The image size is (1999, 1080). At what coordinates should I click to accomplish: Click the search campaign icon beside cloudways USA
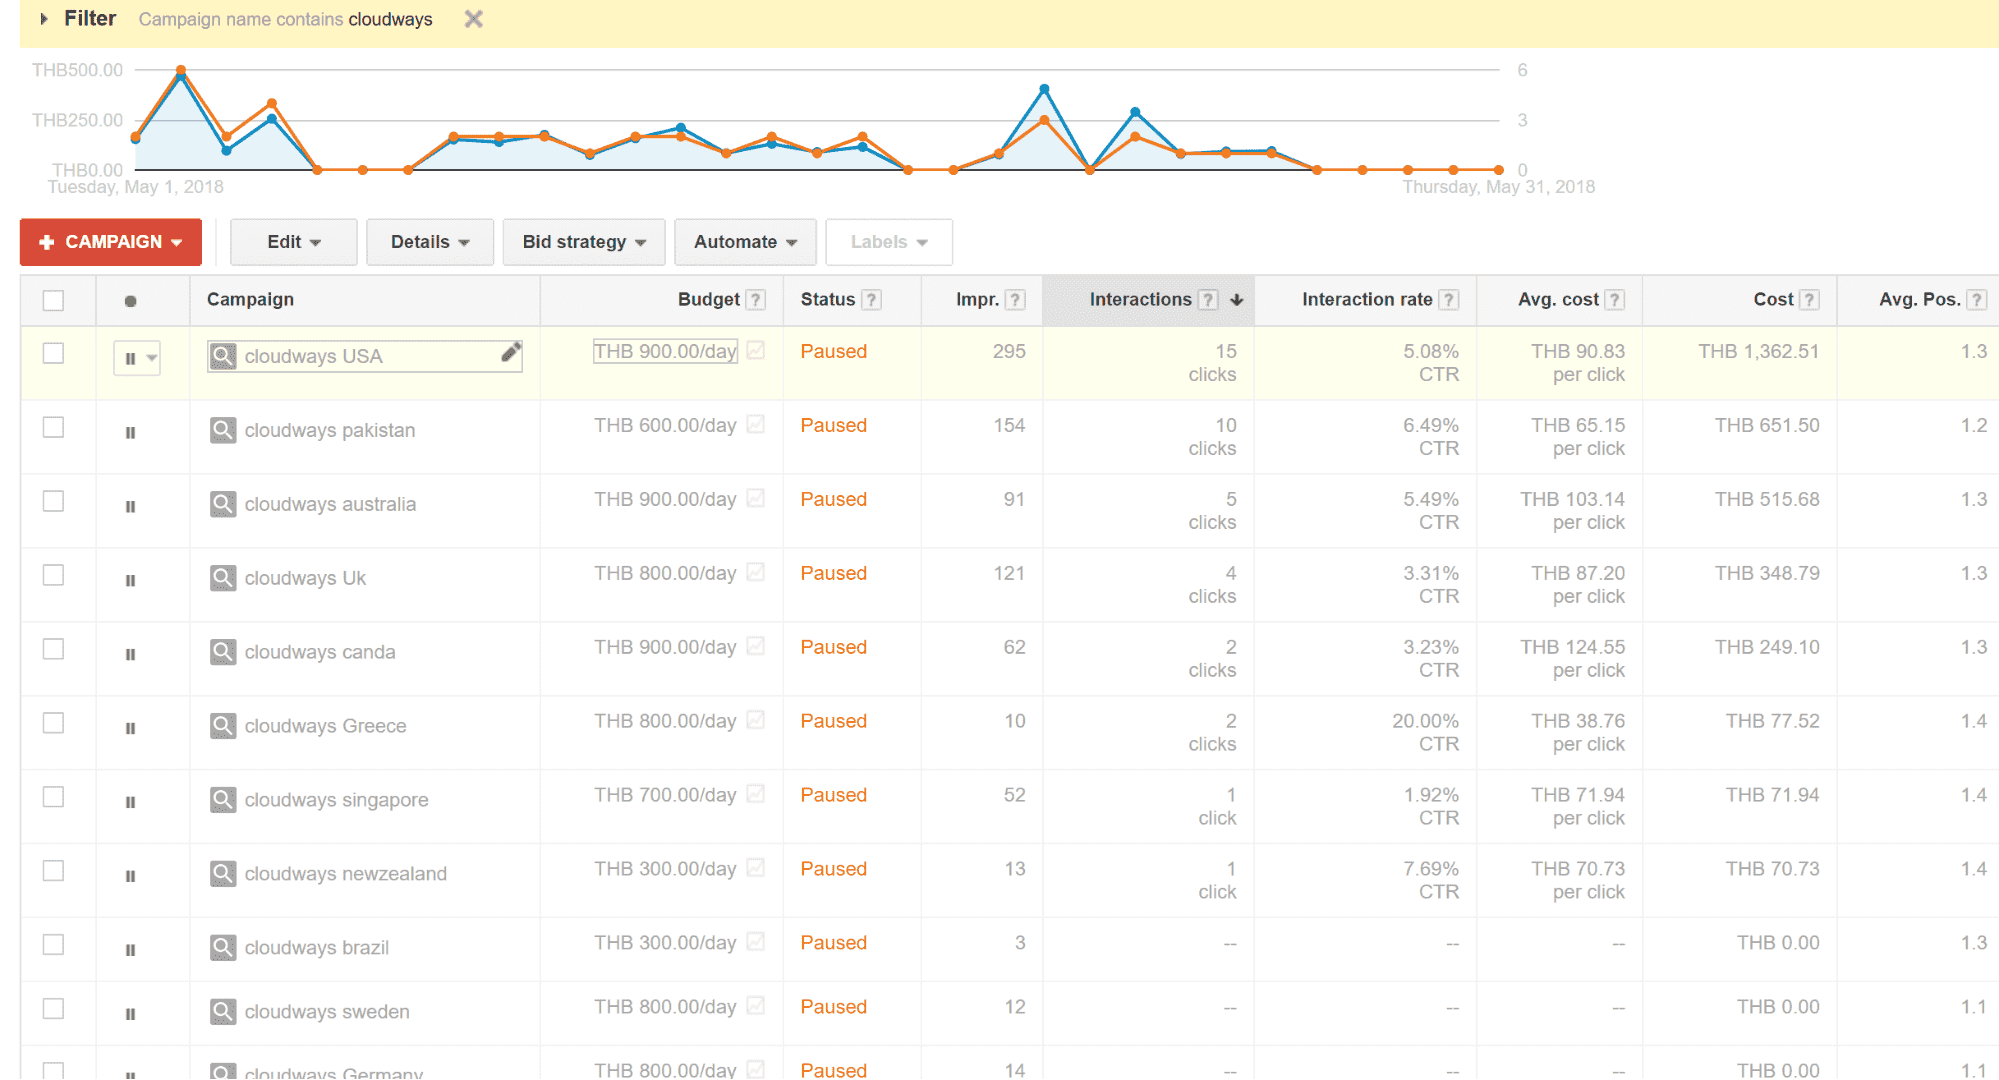223,356
